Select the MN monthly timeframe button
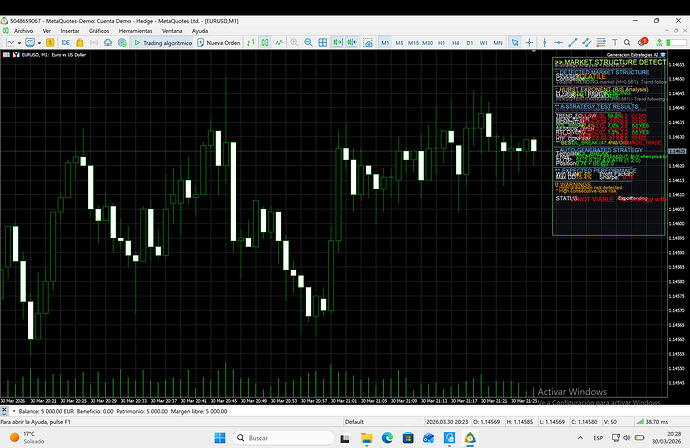690x448 pixels. [498, 43]
